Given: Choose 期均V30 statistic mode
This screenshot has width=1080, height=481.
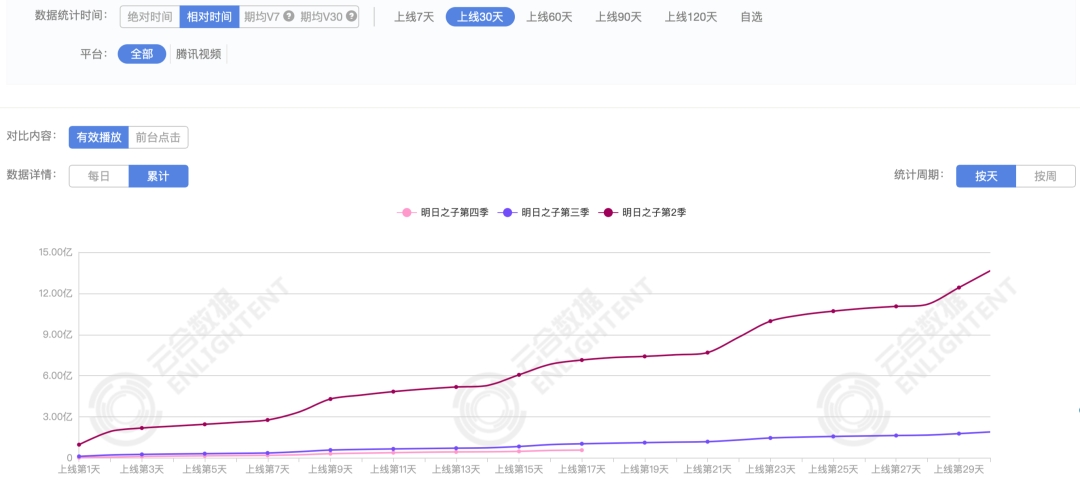Looking at the screenshot, I should pyautogui.click(x=322, y=17).
